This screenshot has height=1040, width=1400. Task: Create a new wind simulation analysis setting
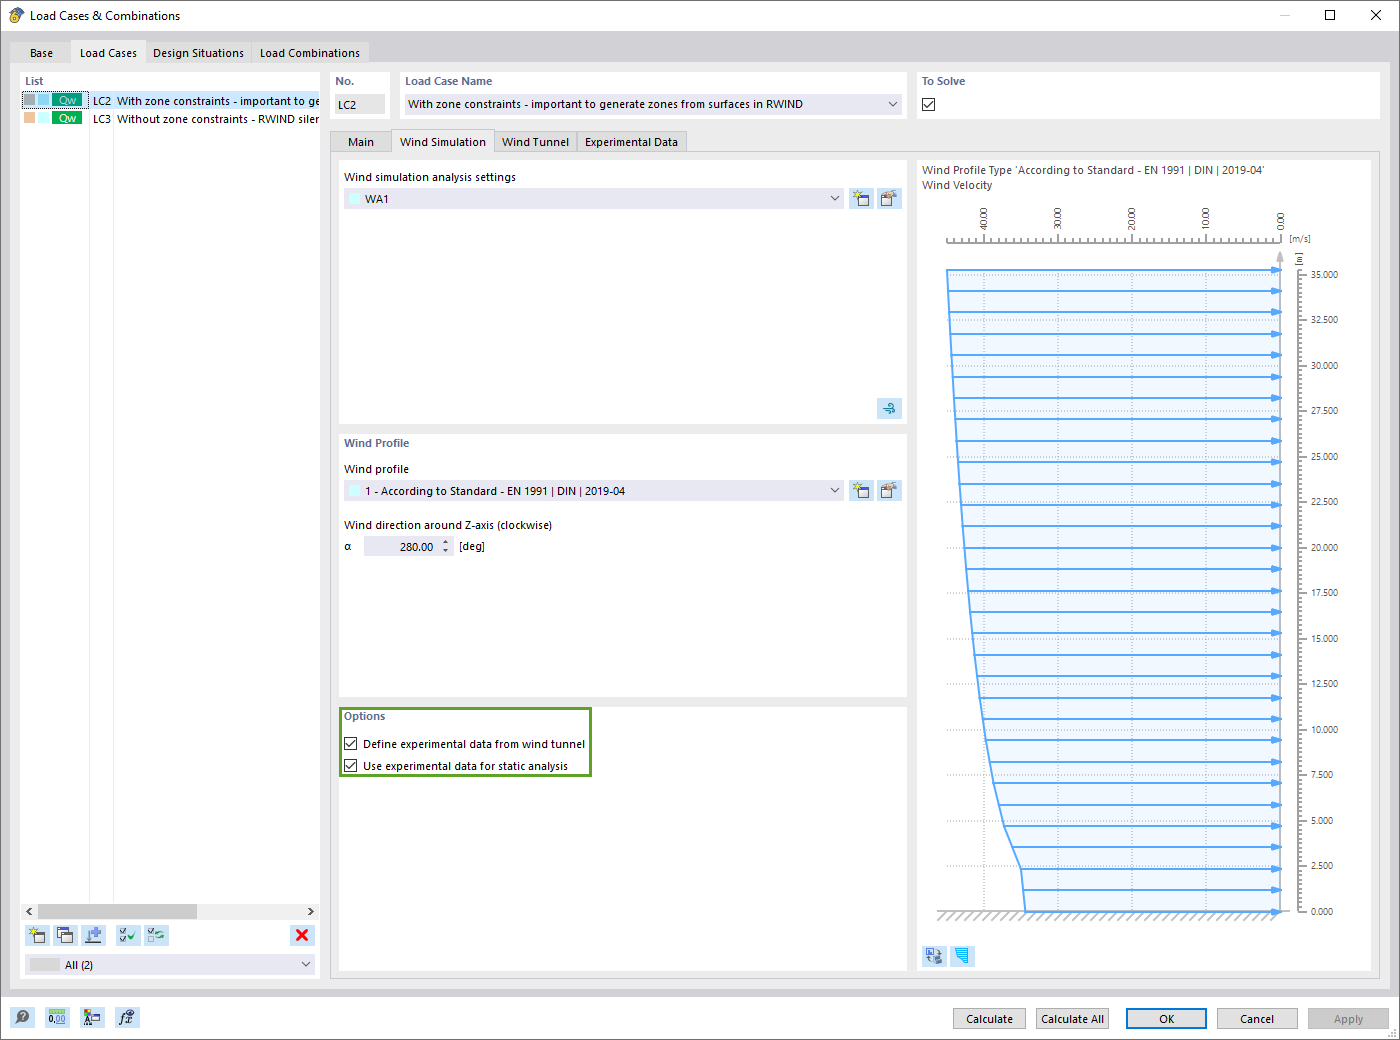(861, 198)
